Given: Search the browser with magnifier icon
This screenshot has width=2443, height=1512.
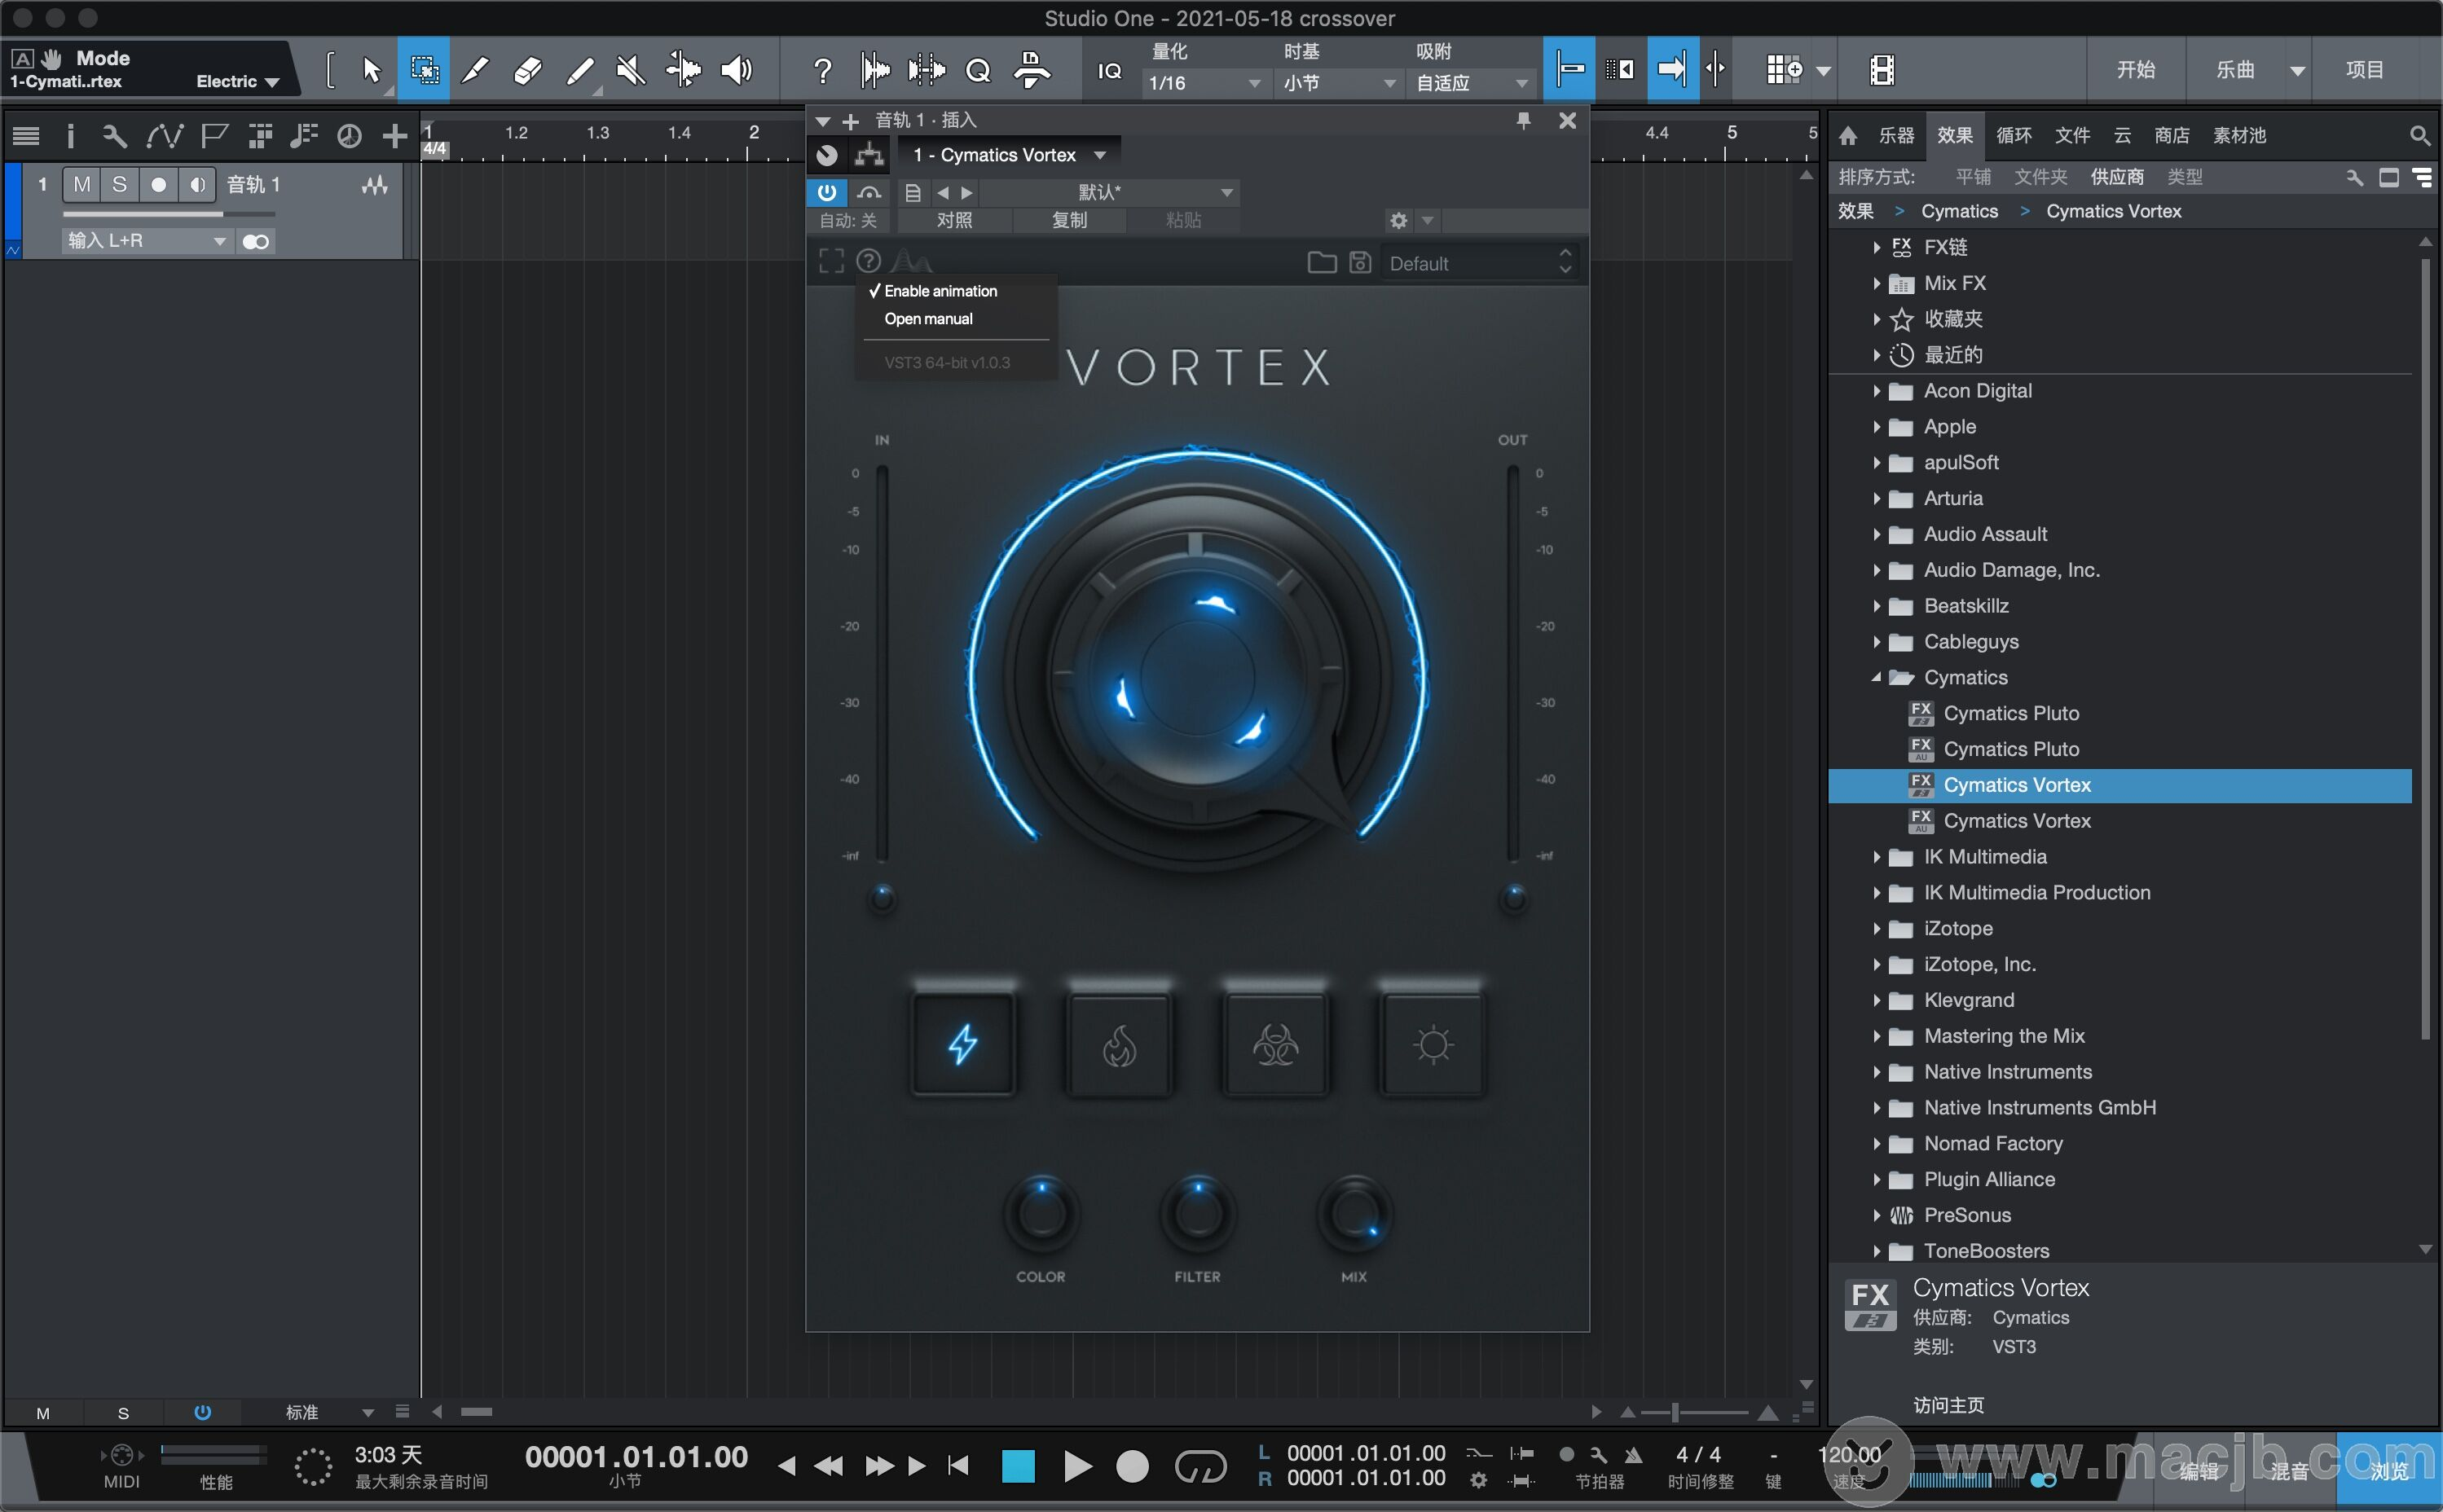Looking at the screenshot, I should [x=2419, y=135].
